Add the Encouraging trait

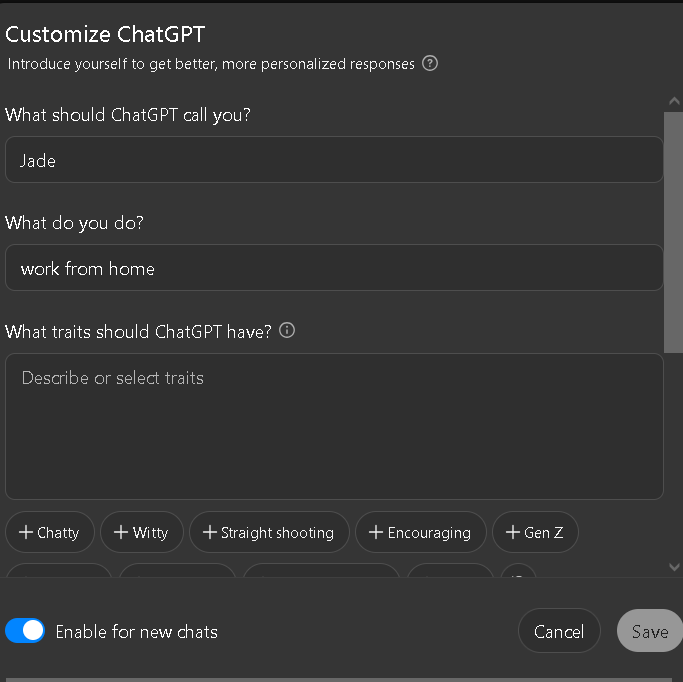420,532
